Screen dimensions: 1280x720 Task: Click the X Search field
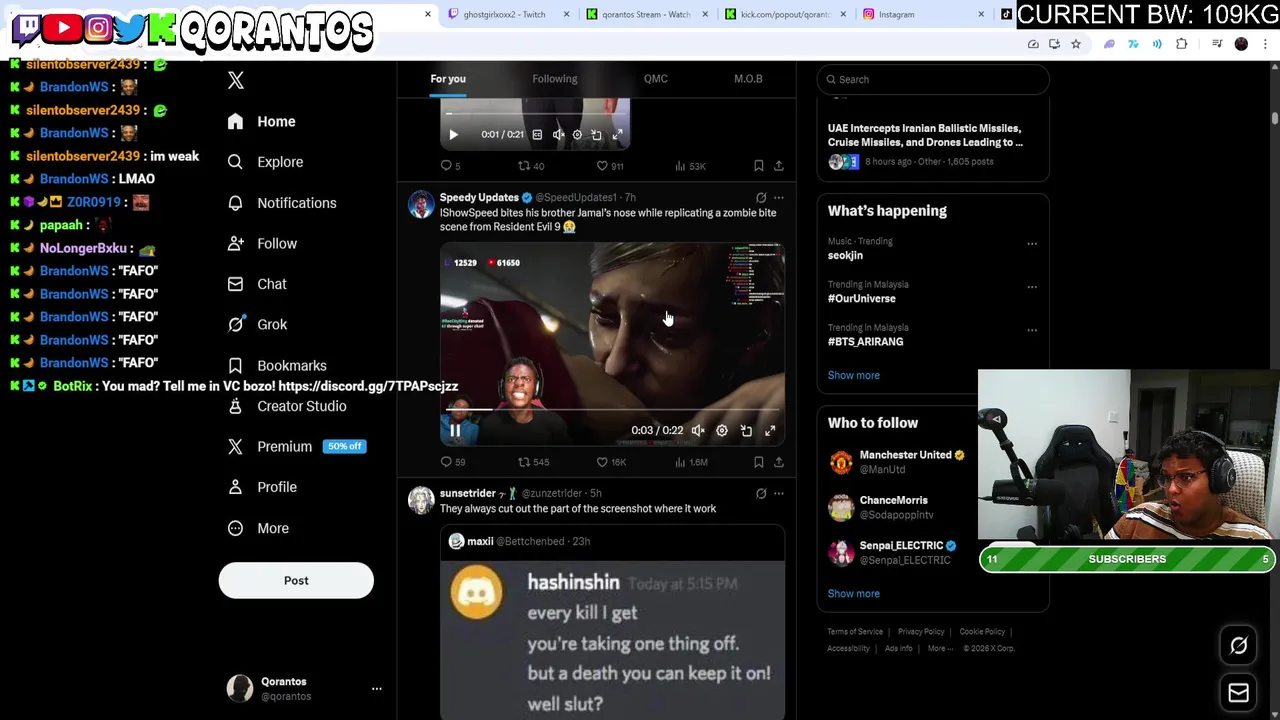[933, 79]
